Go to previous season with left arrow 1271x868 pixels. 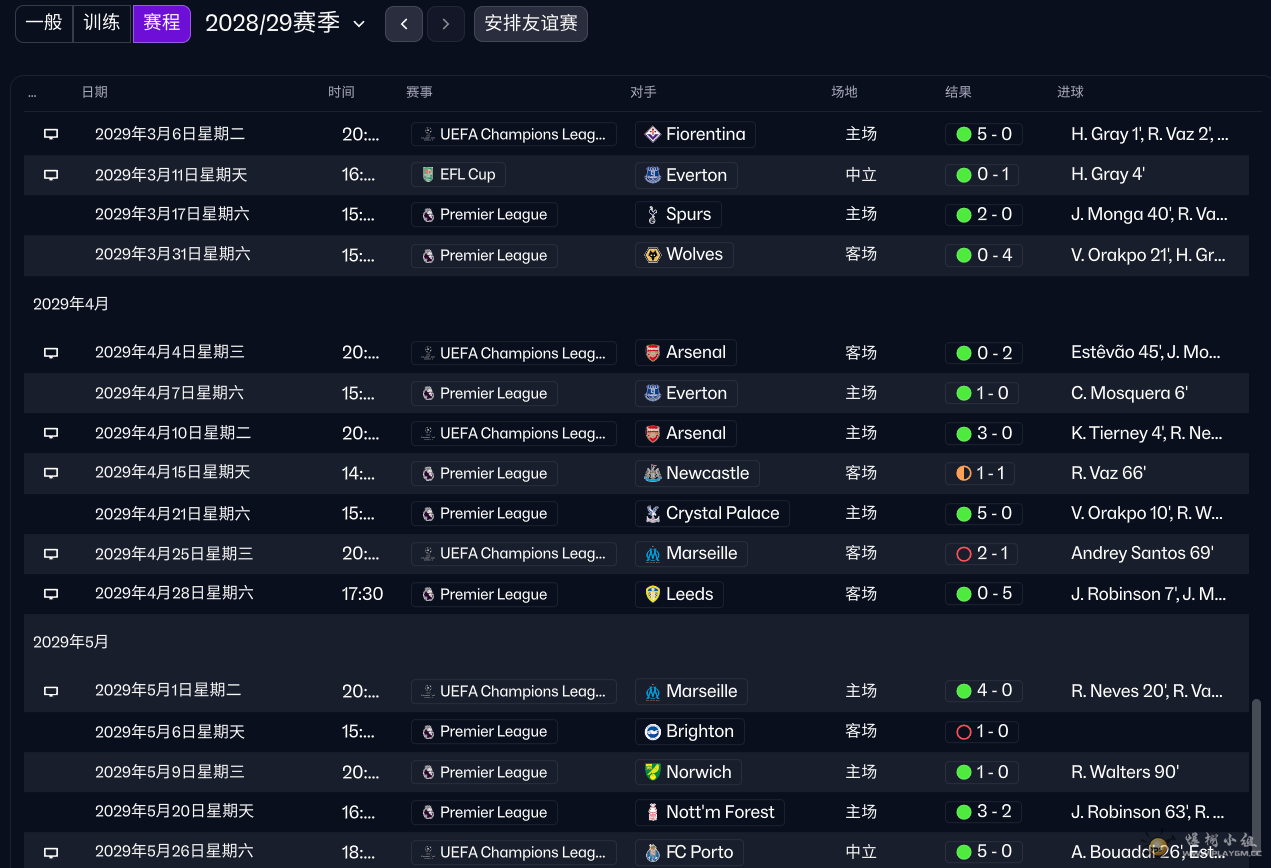404,24
